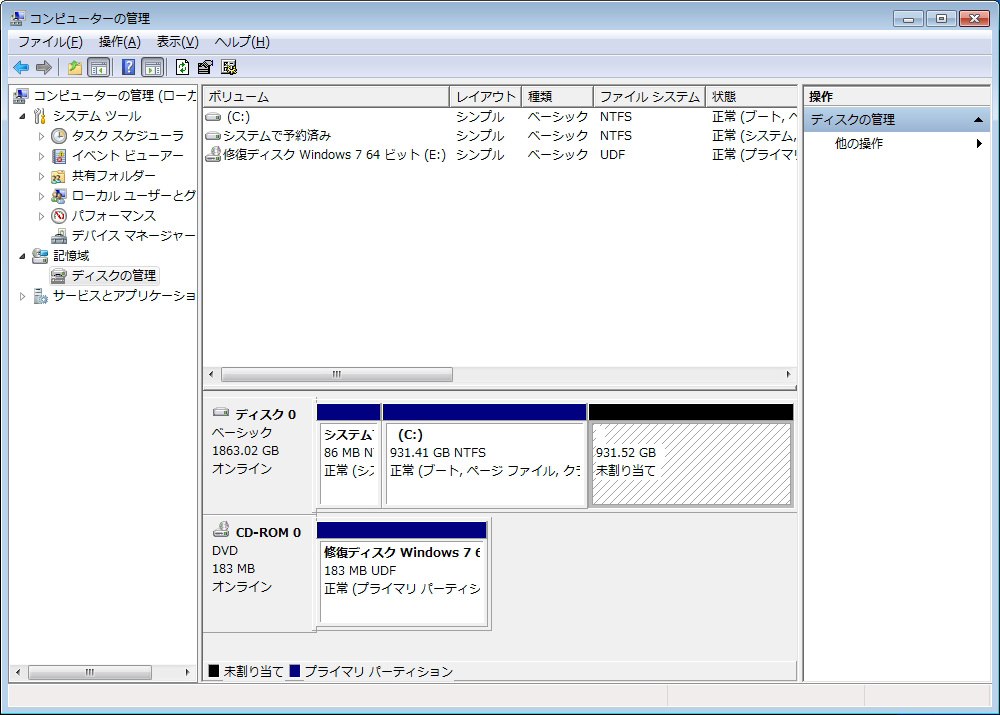
Task: Open 他の操作 in the actions pane
Action: point(859,144)
